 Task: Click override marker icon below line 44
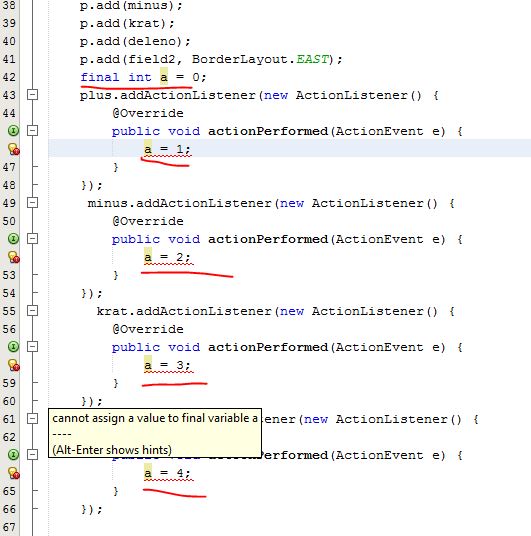click(x=13, y=131)
